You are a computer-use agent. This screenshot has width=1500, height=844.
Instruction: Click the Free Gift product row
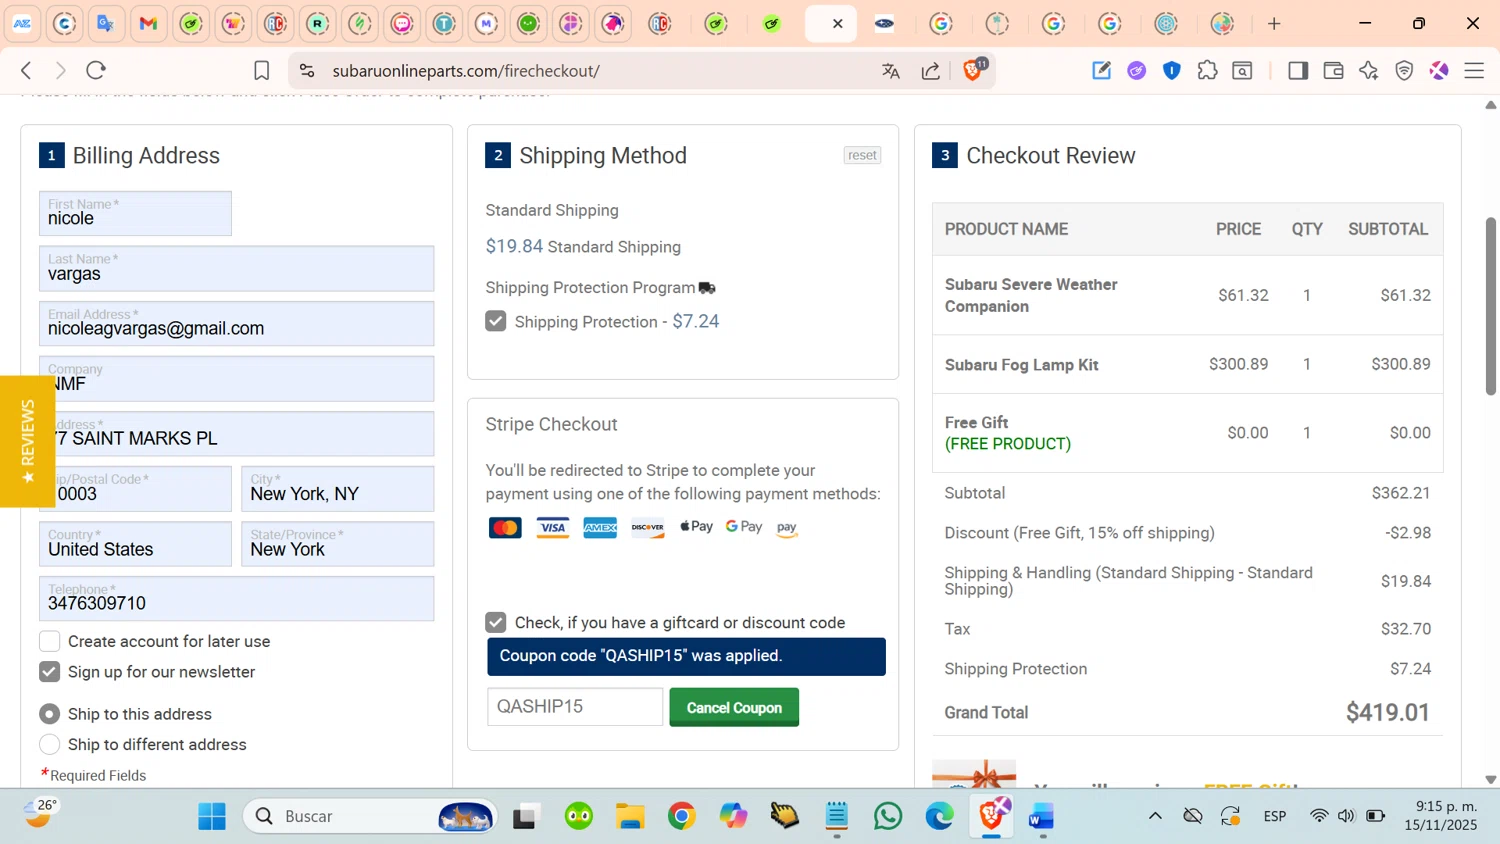1187,433
